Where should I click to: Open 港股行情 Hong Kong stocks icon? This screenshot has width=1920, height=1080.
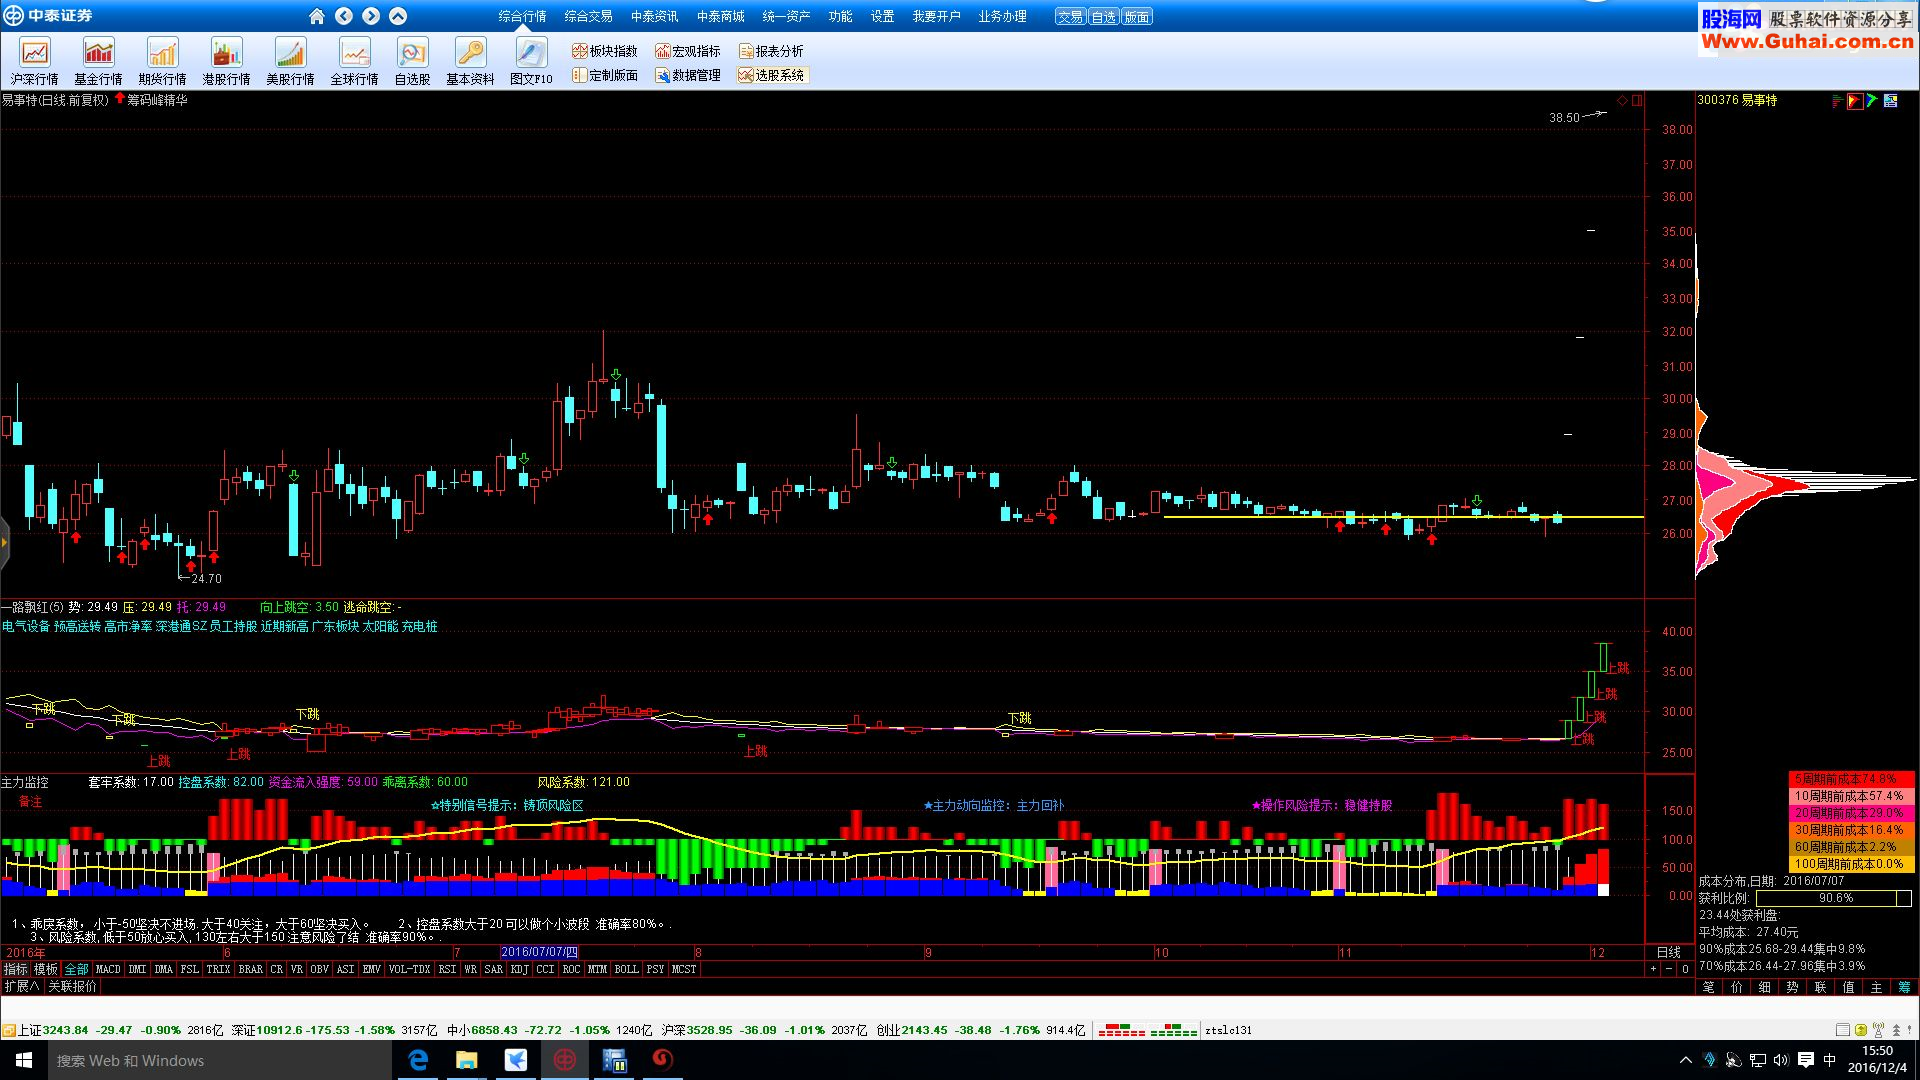226,61
